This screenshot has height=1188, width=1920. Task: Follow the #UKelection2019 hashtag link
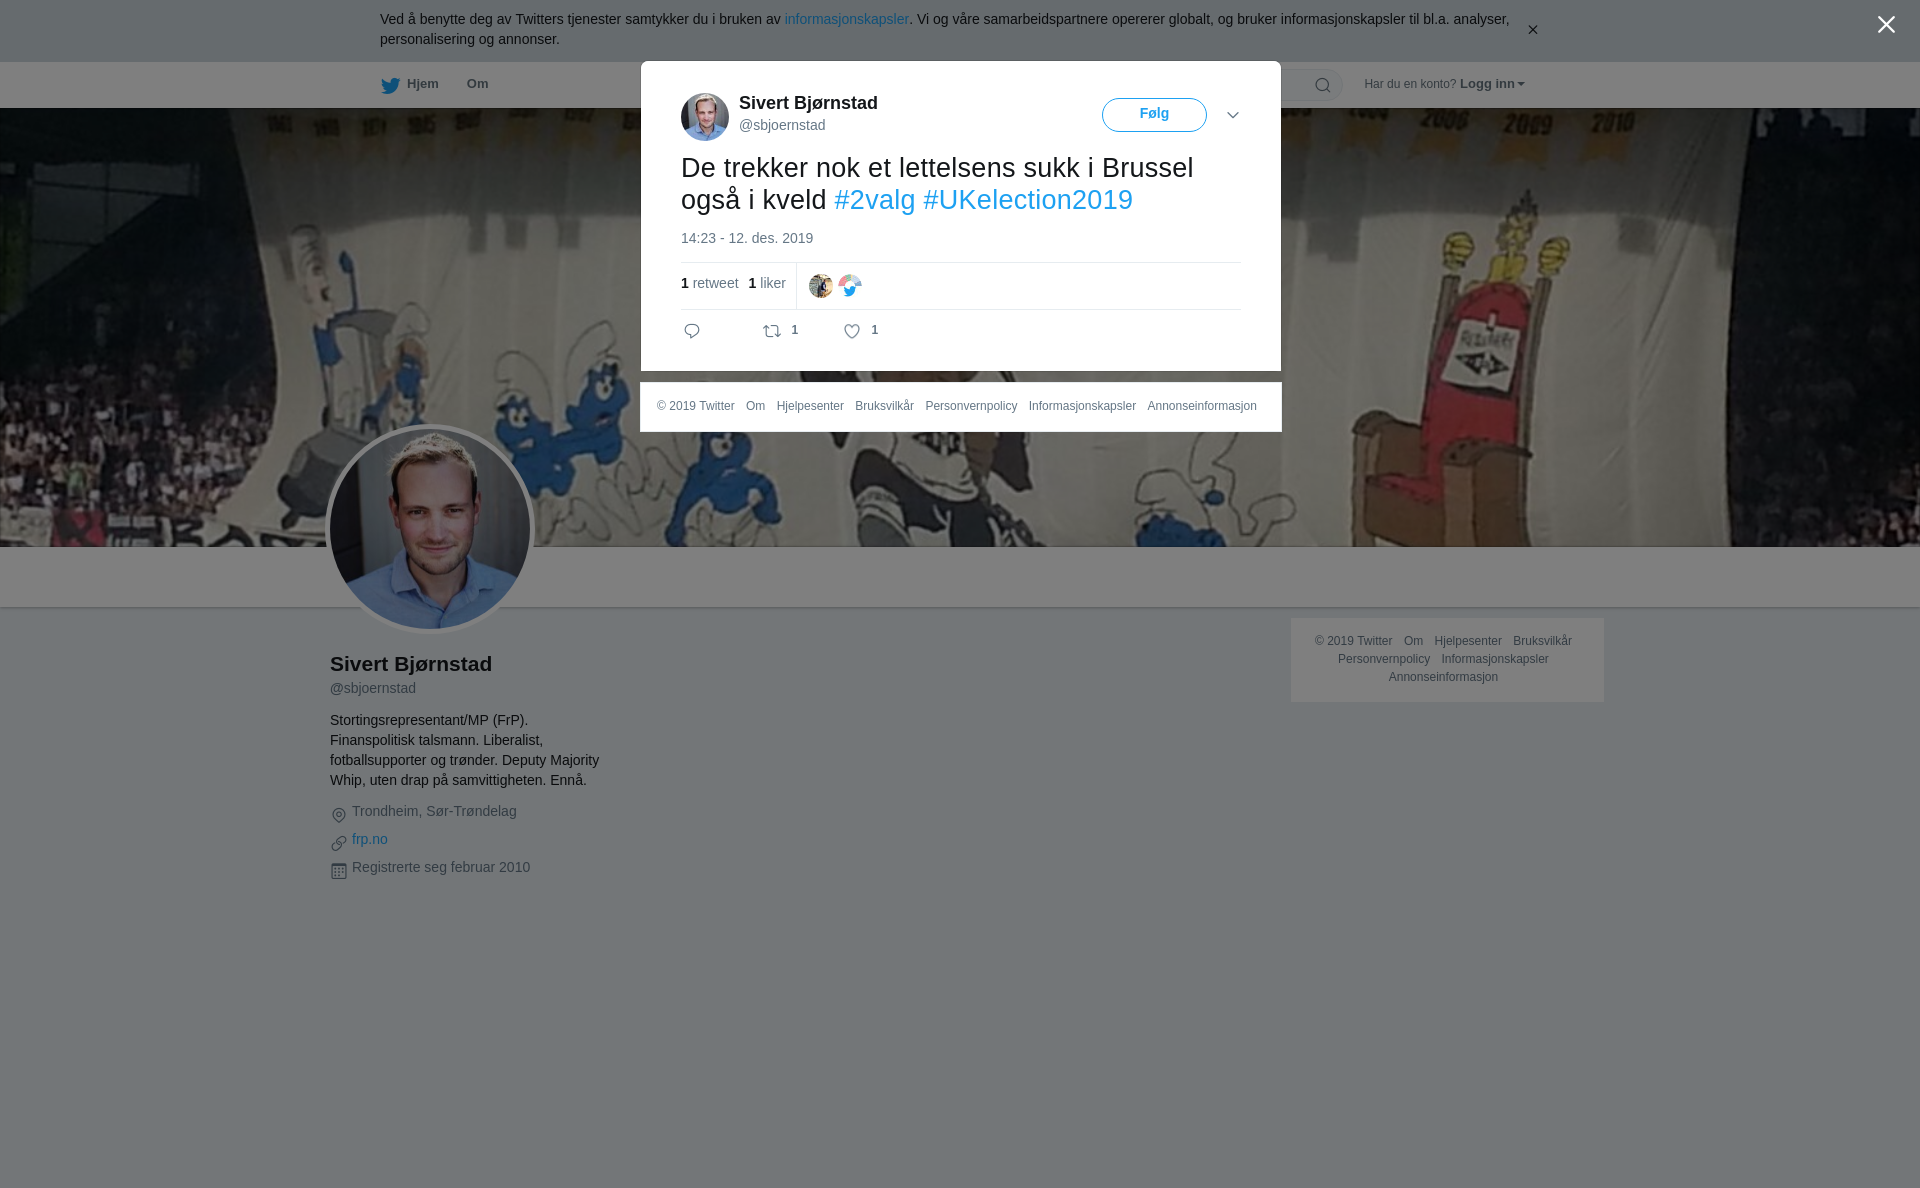tap(1028, 200)
